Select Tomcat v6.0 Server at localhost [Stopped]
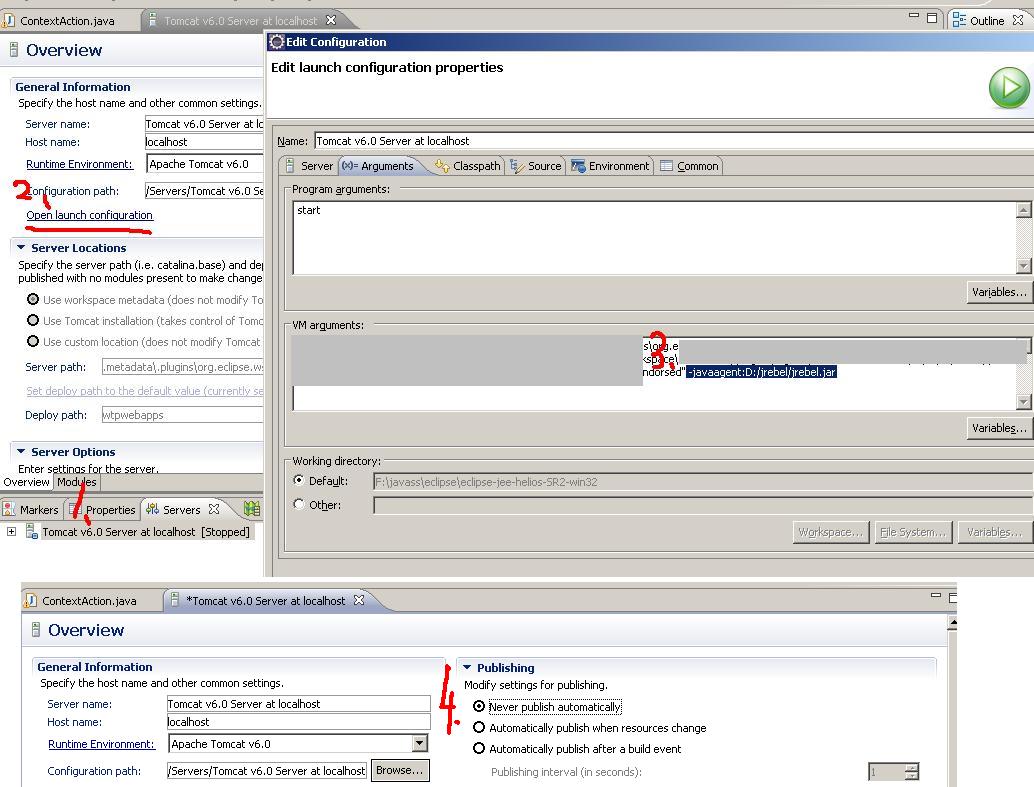The width and height of the screenshot is (1034, 787). pos(146,532)
